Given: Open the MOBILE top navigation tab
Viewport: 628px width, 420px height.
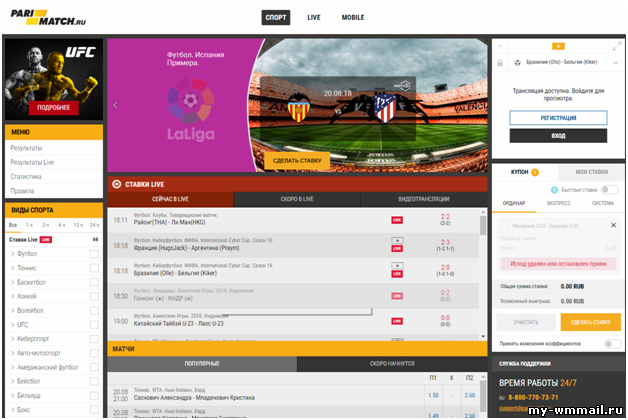Looking at the screenshot, I should coord(353,17).
